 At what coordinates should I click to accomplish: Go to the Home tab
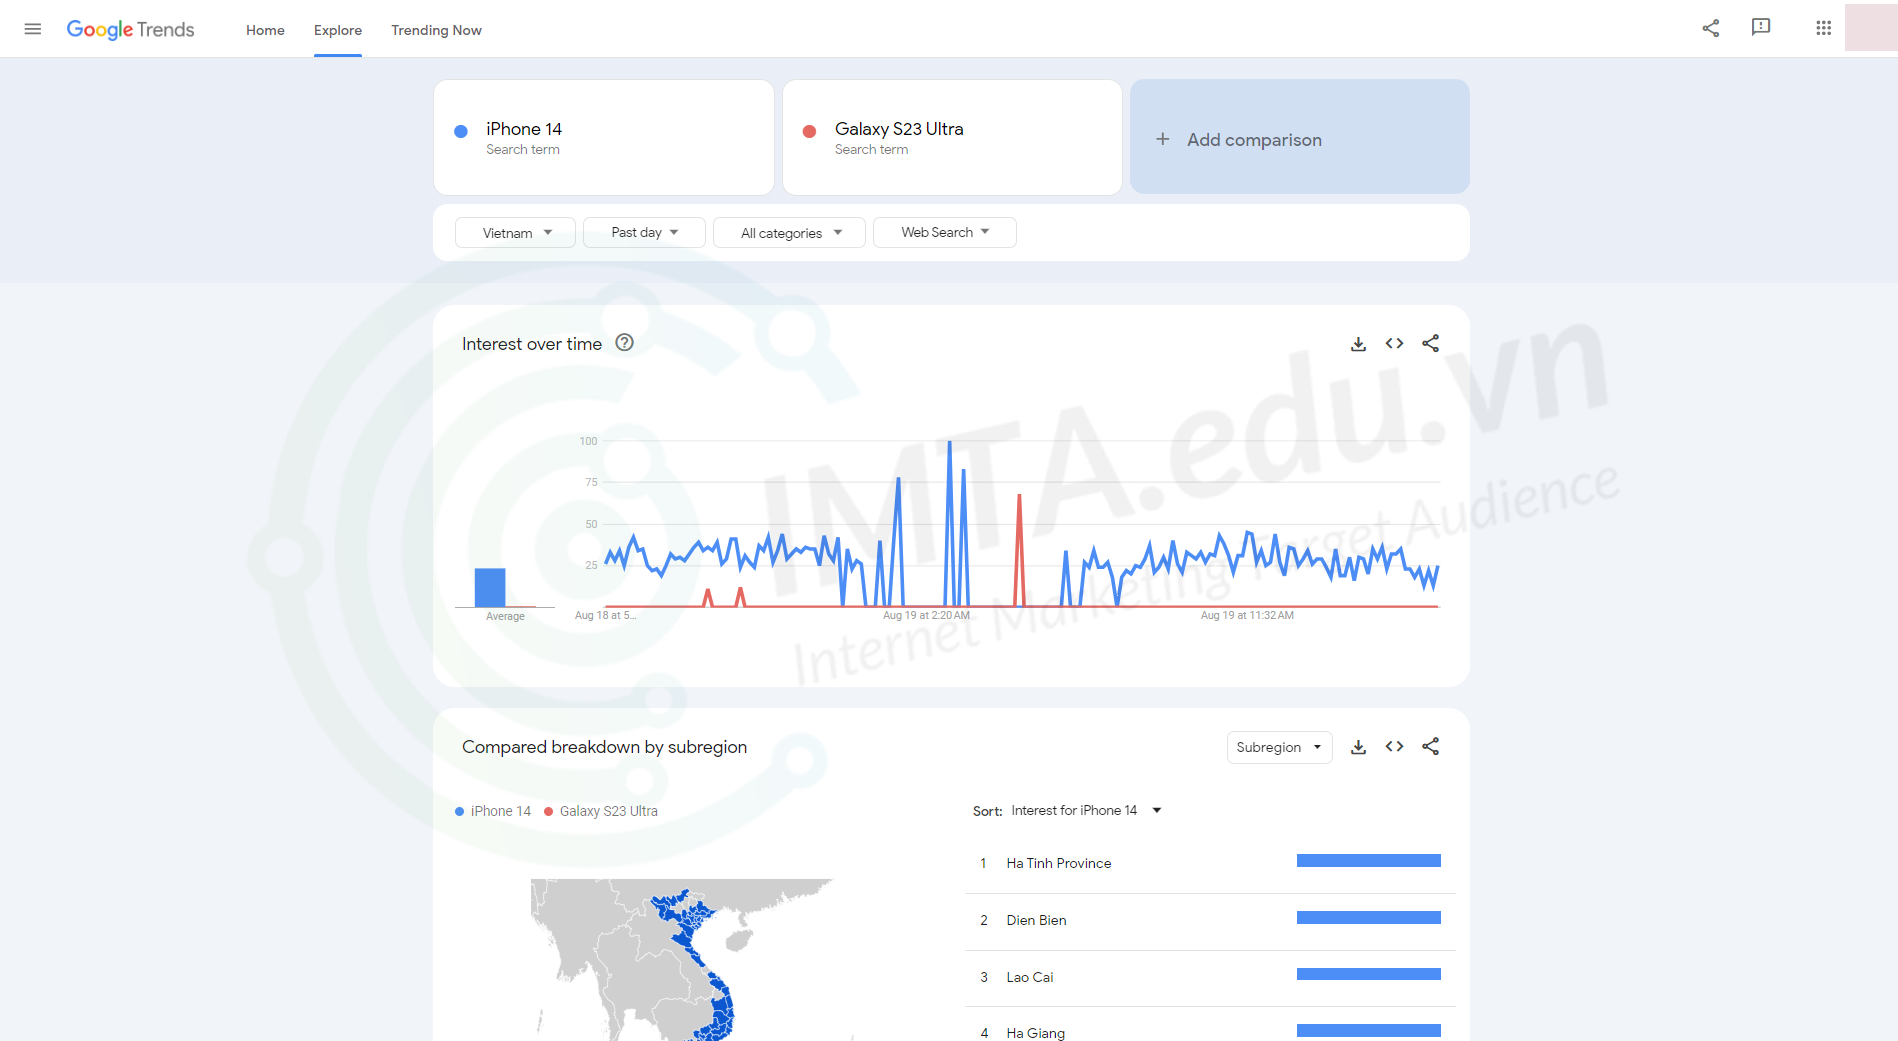[265, 30]
